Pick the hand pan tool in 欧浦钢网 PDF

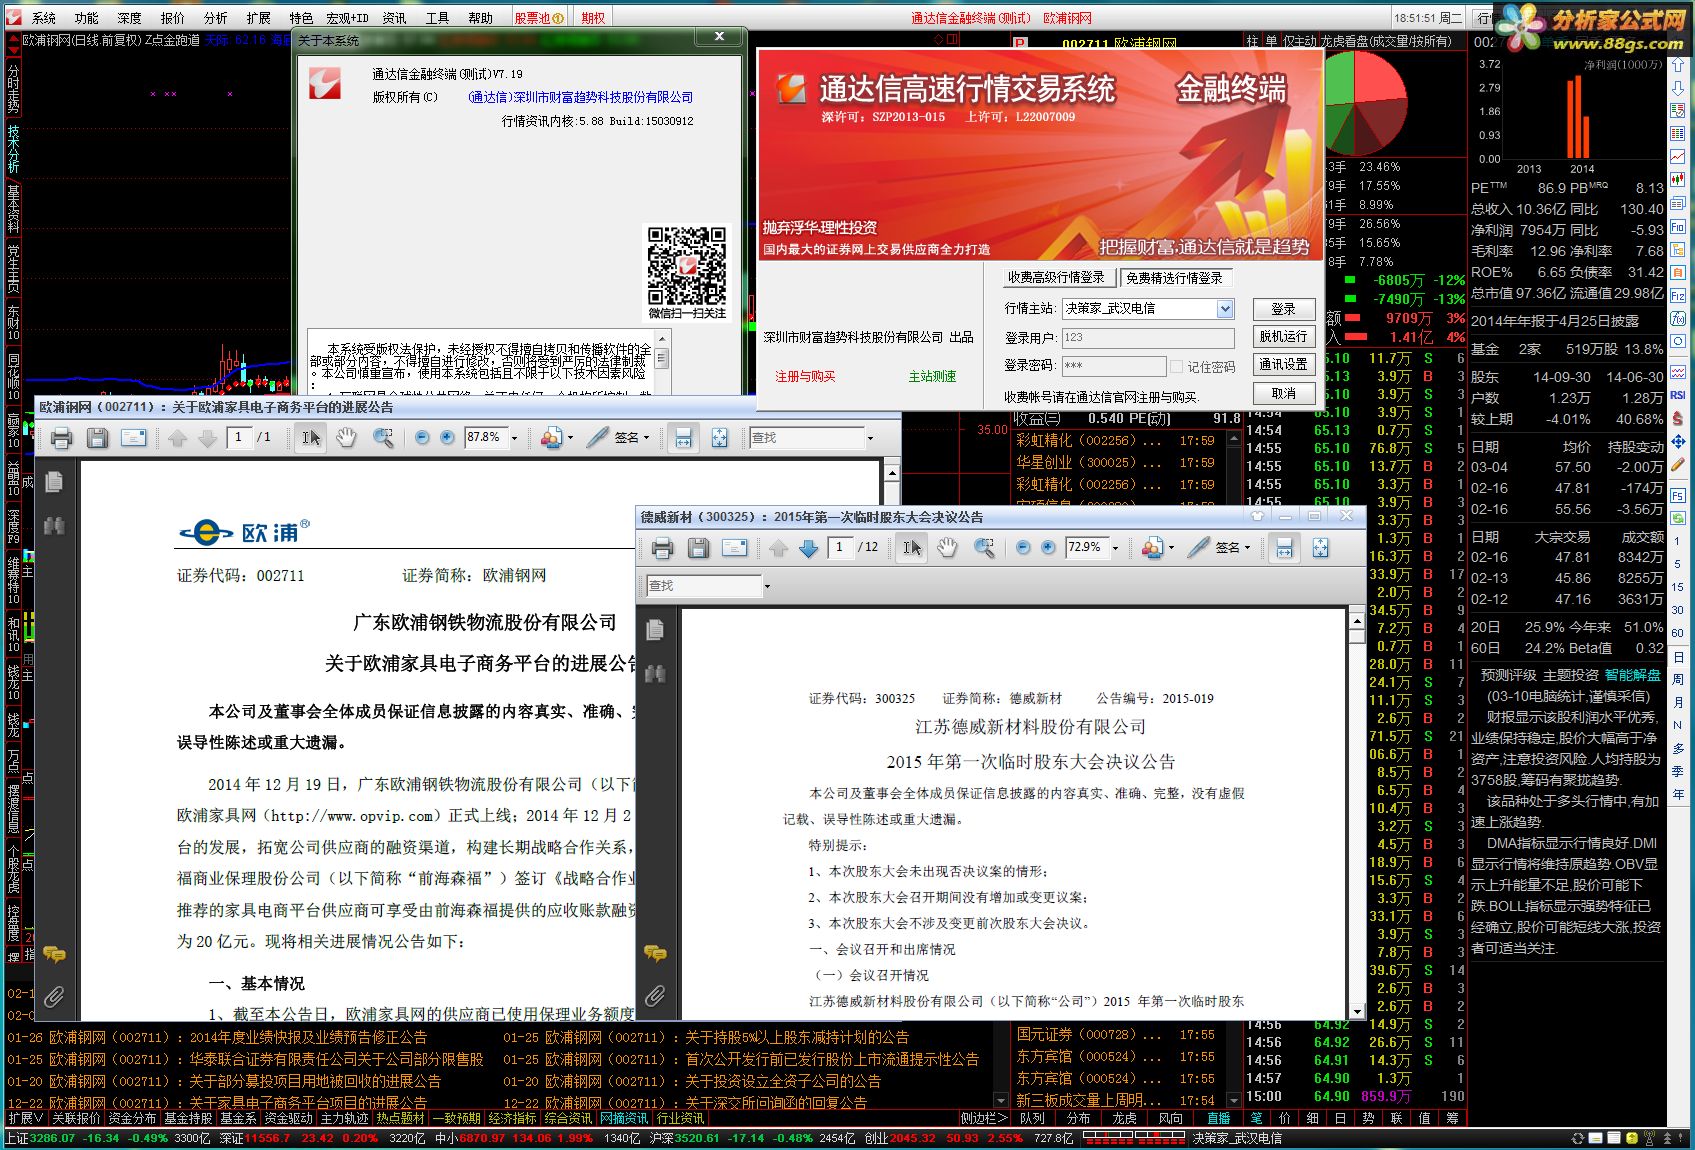[346, 438]
